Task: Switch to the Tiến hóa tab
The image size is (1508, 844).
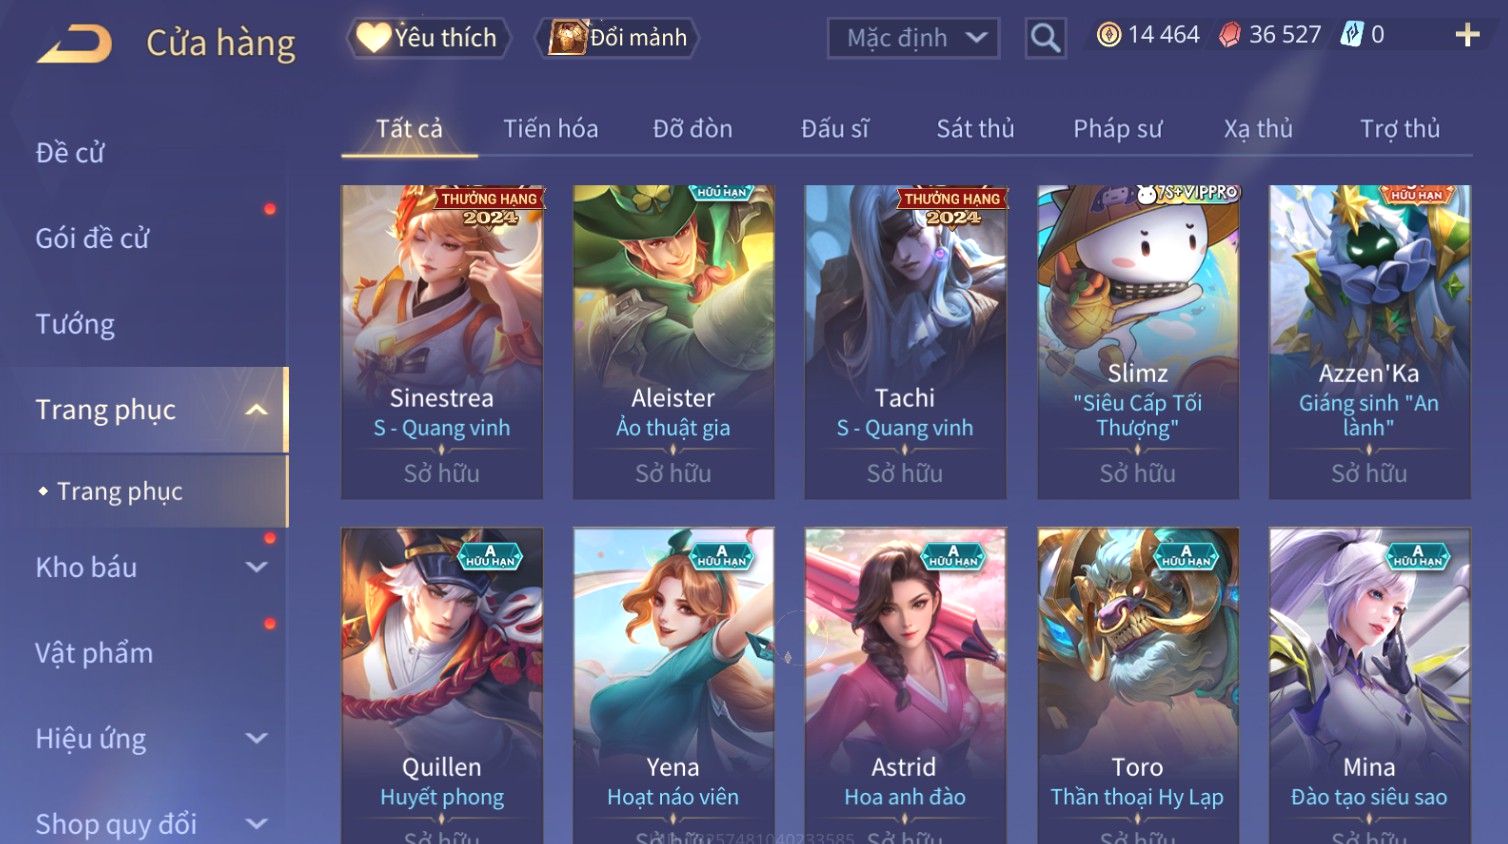Action: click(551, 129)
